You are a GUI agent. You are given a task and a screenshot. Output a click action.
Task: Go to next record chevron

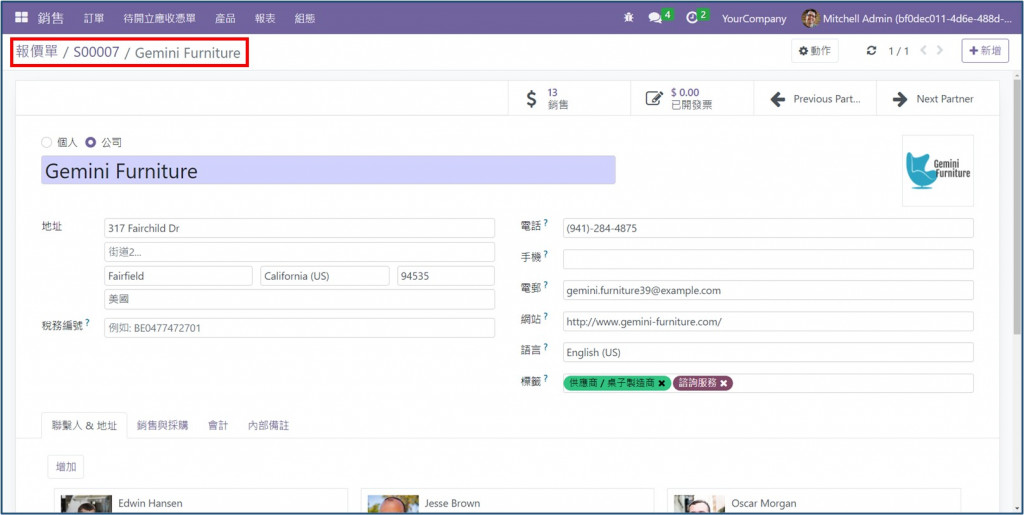(940, 50)
